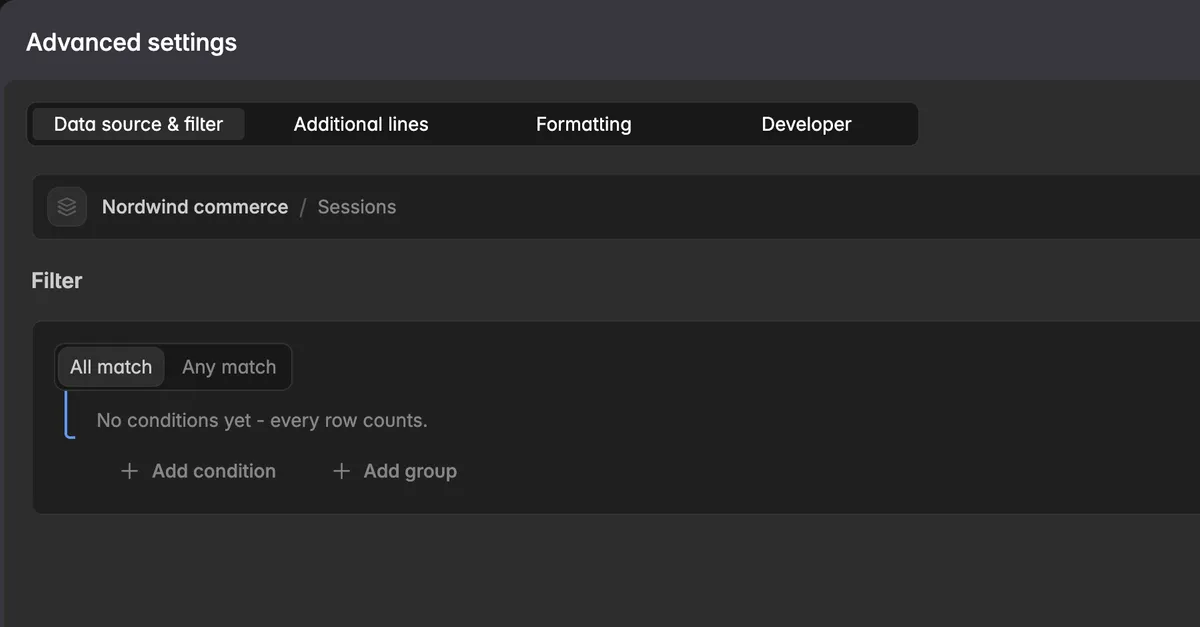This screenshot has width=1200, height=627.
Task: Open the Data source & filter tab
Action: [138, 124]
